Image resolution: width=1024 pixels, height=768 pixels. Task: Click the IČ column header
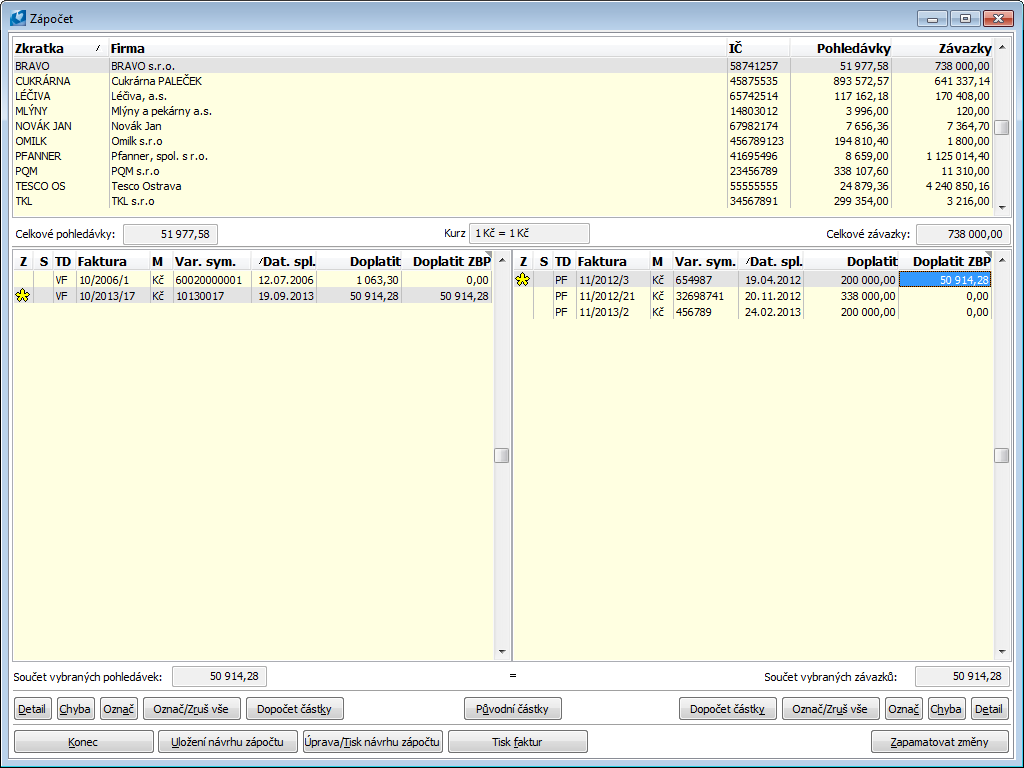(x=758, y=48)
